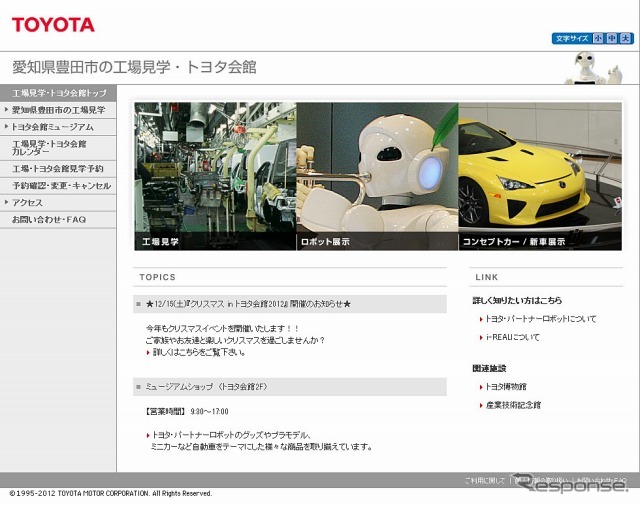Viewport: 640px width, 505px height.
Task: Open 工場見学・トヨタ会館カレンダー
Action: pos(58,148)
